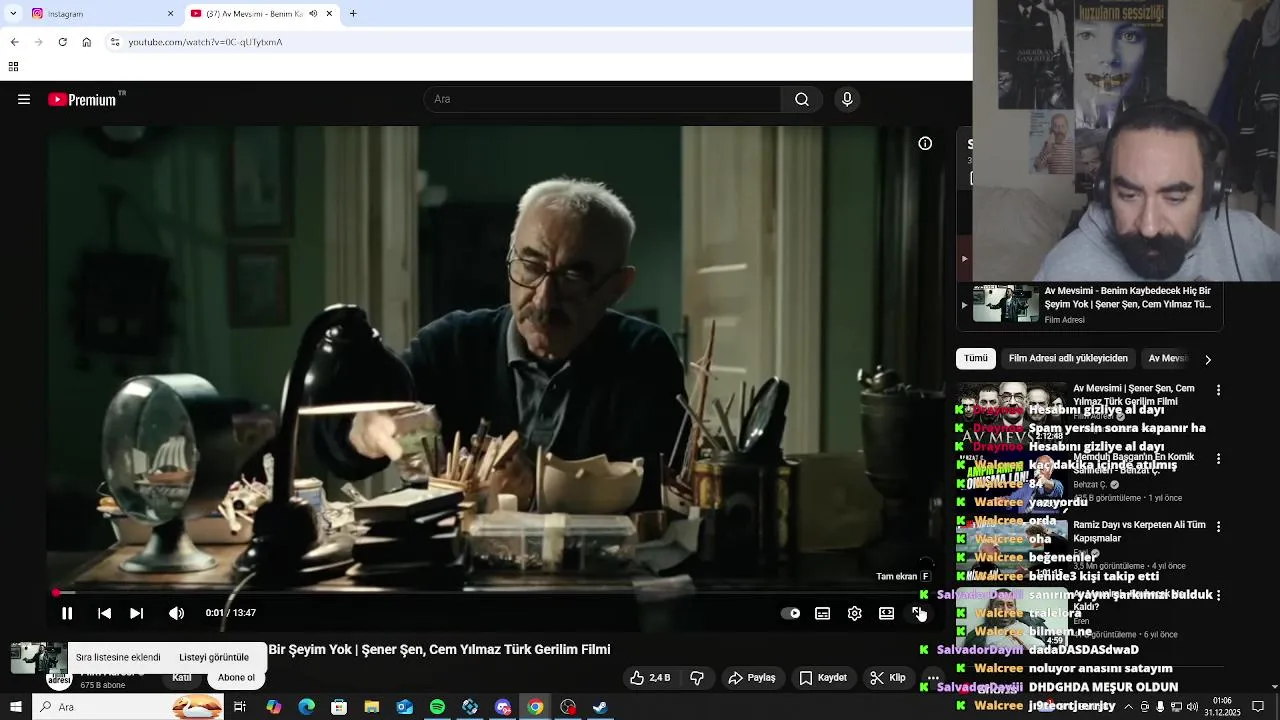Go to the previous video in the player
This screenshot has width=1280, height=720.
[x=104, y=613]
